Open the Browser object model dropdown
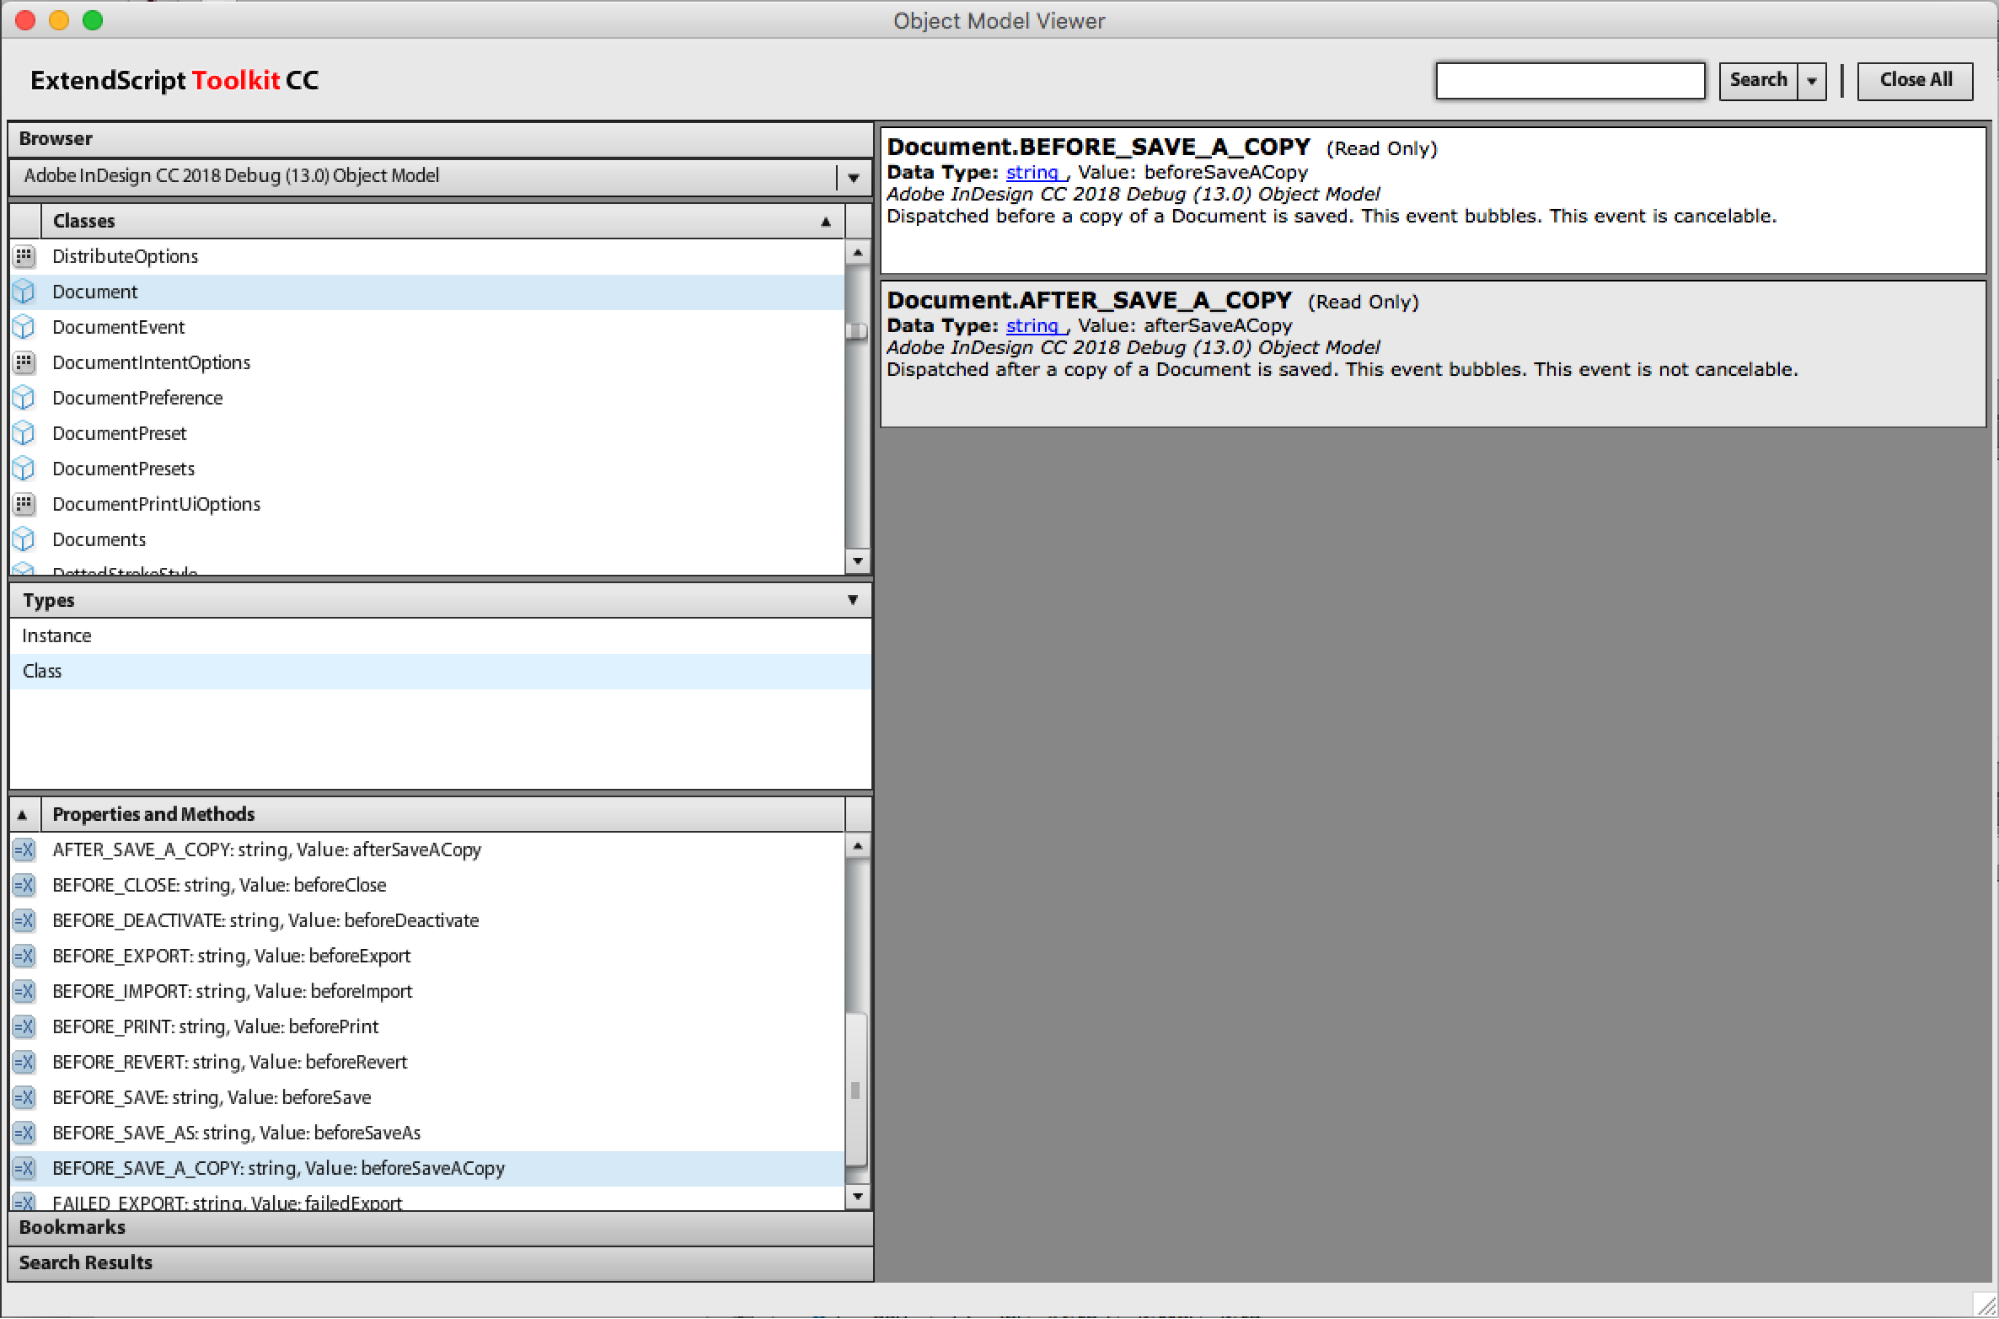The image size is (1999, 1319). 852,176
